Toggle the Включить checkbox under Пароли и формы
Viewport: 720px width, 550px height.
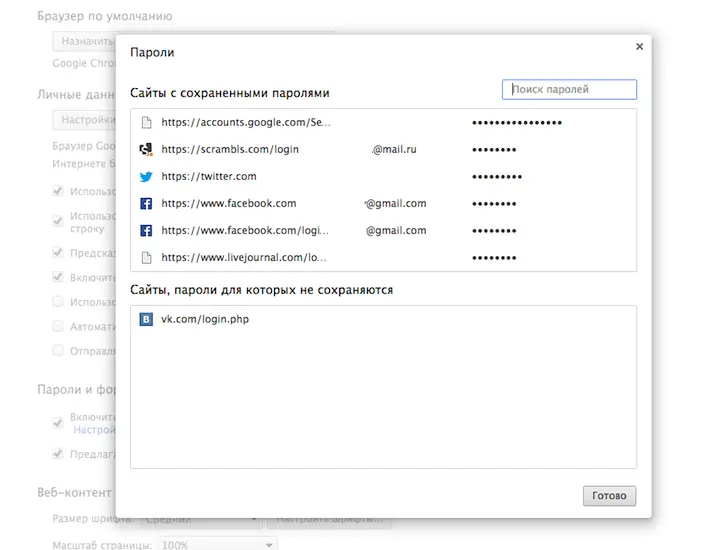coord(58,423)
